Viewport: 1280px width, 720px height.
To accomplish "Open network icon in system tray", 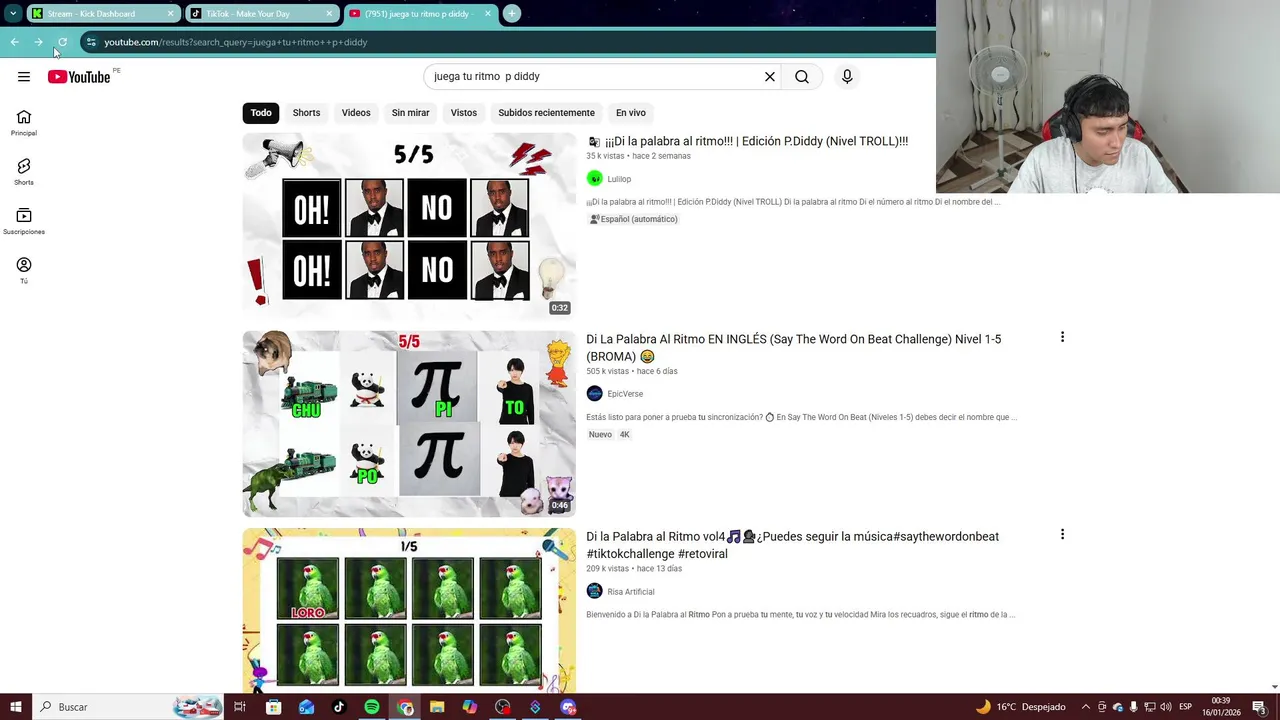I will coord(1150,707).
